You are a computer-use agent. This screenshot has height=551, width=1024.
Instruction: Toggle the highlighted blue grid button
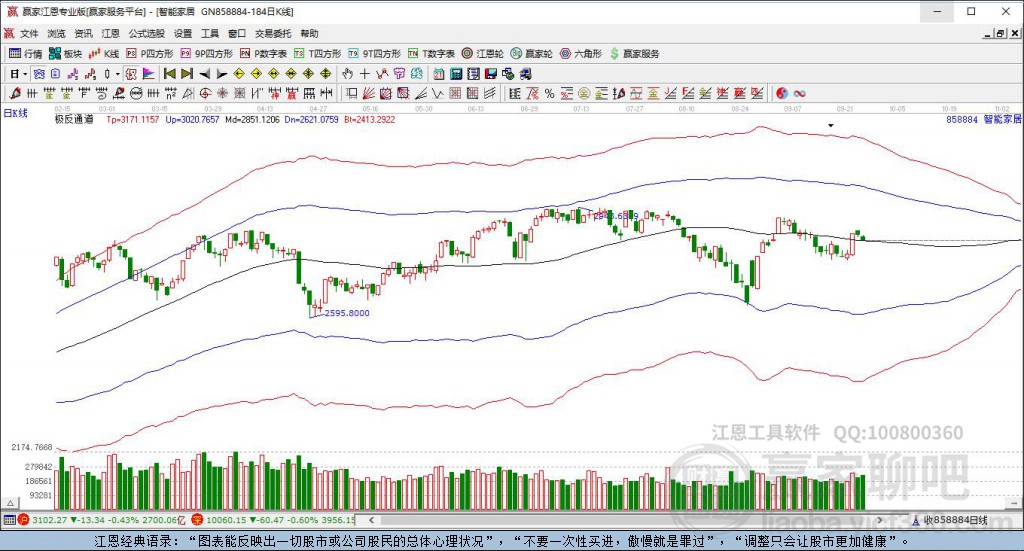tap(39, 74)
